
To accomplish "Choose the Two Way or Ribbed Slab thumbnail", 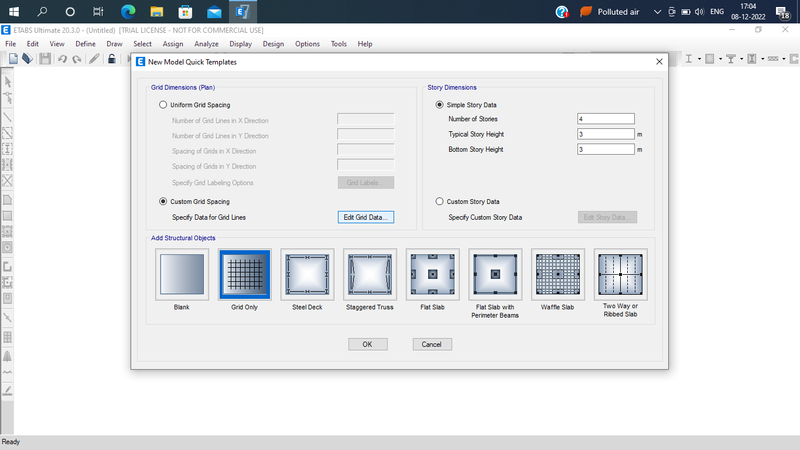I will (620, 274).
